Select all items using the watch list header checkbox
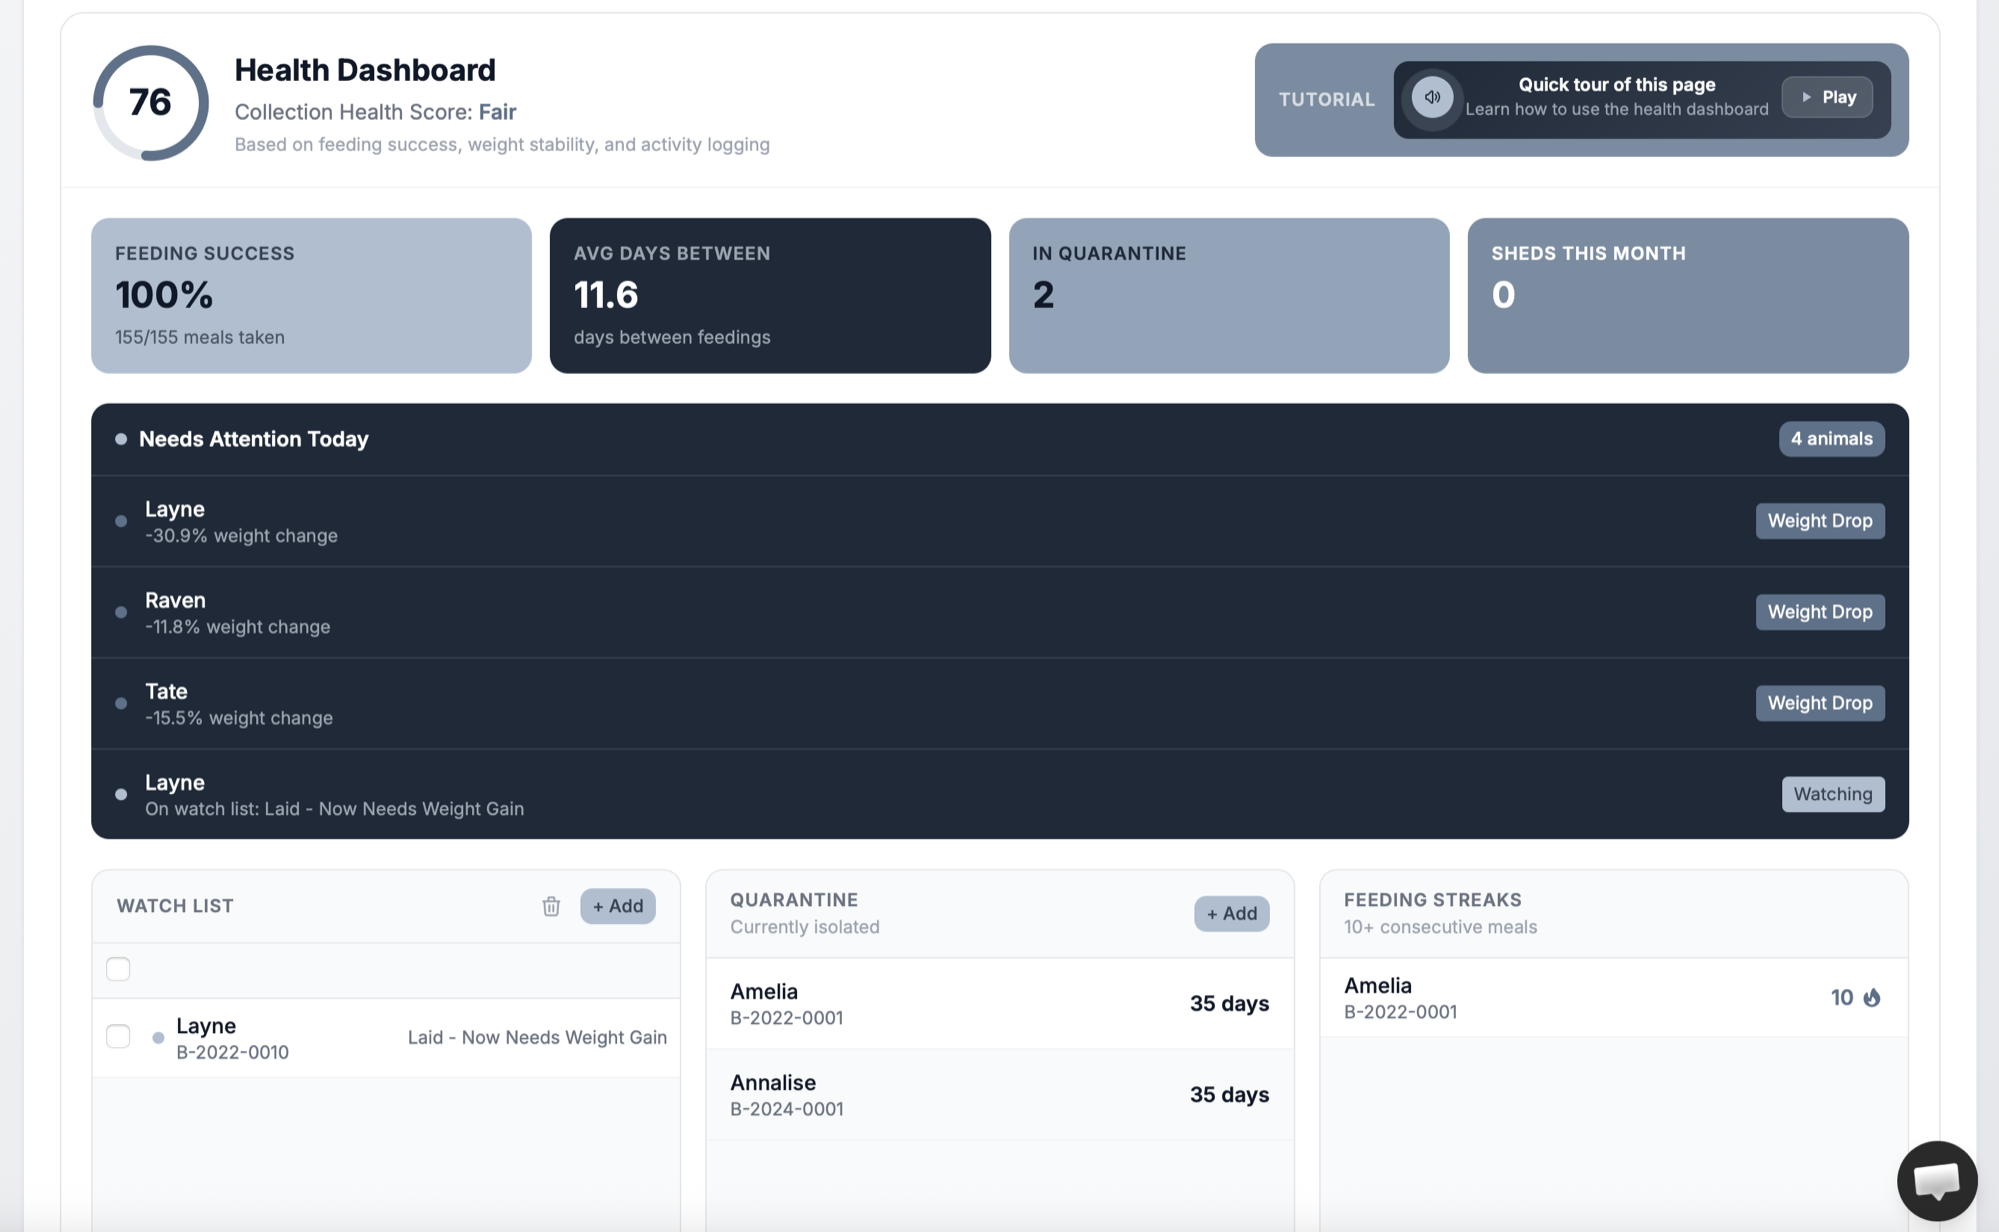Viewport: 1999px width, 1232px height. [118, 969]
